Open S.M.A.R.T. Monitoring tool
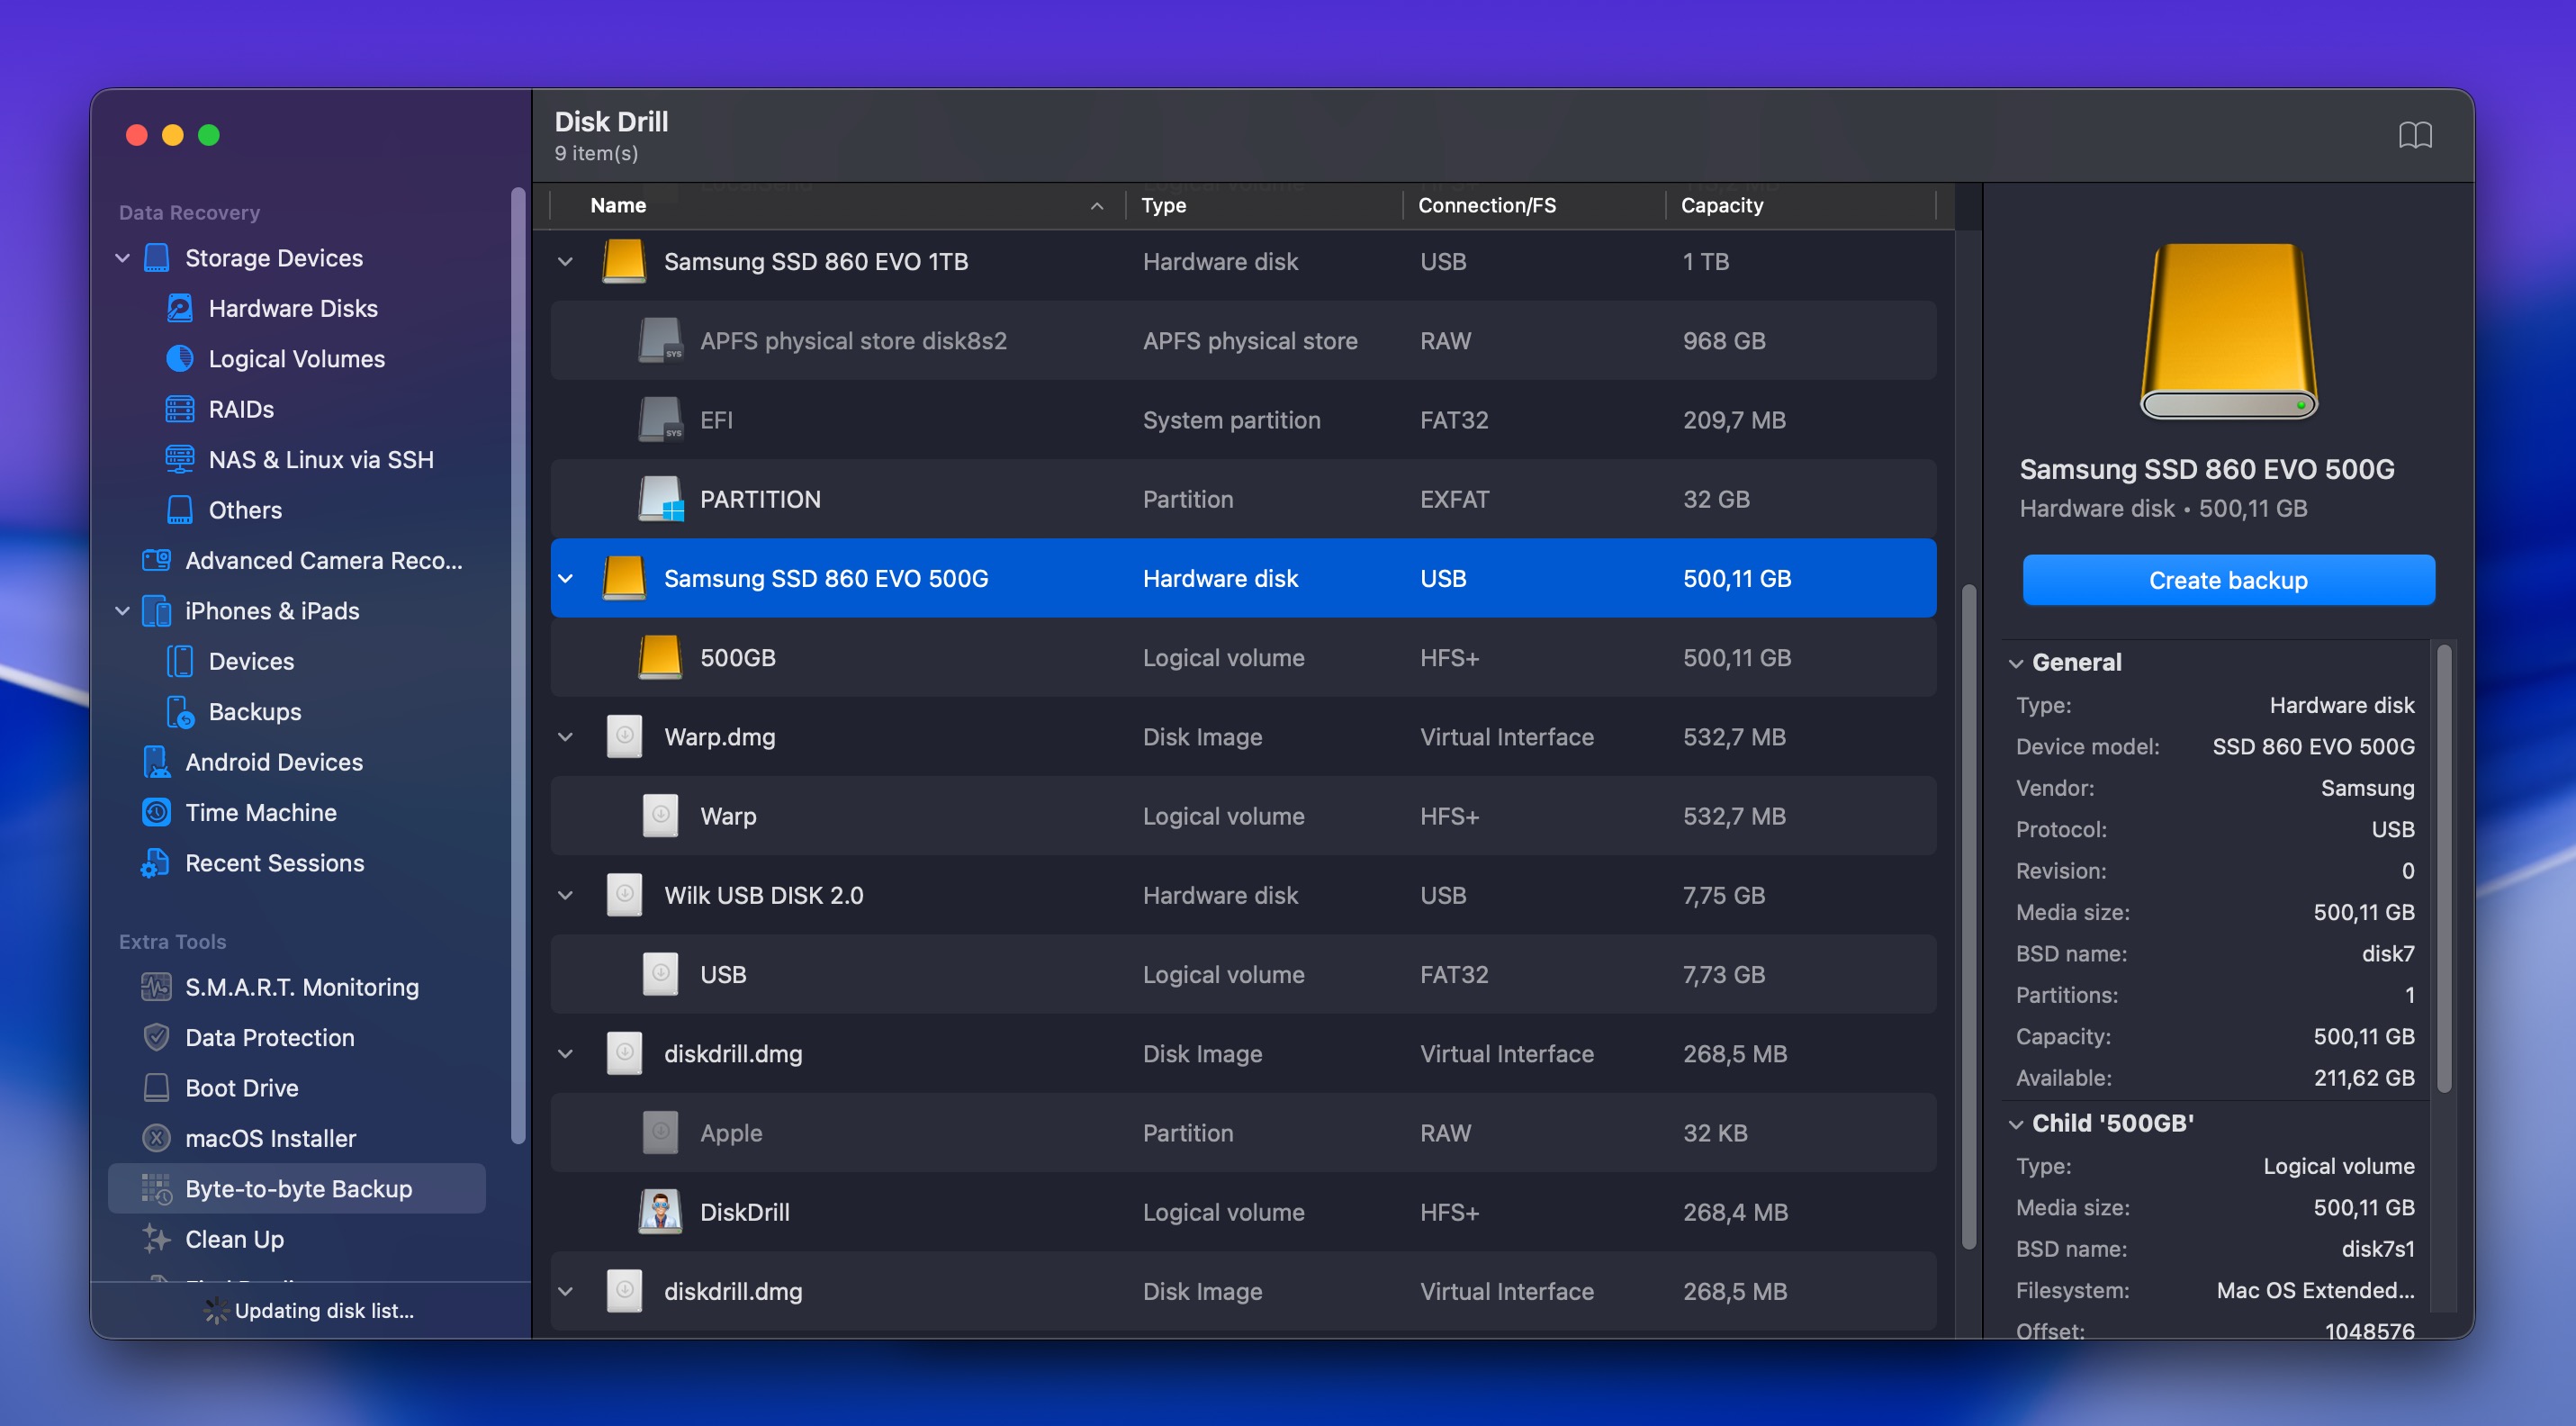 [155, 986]
